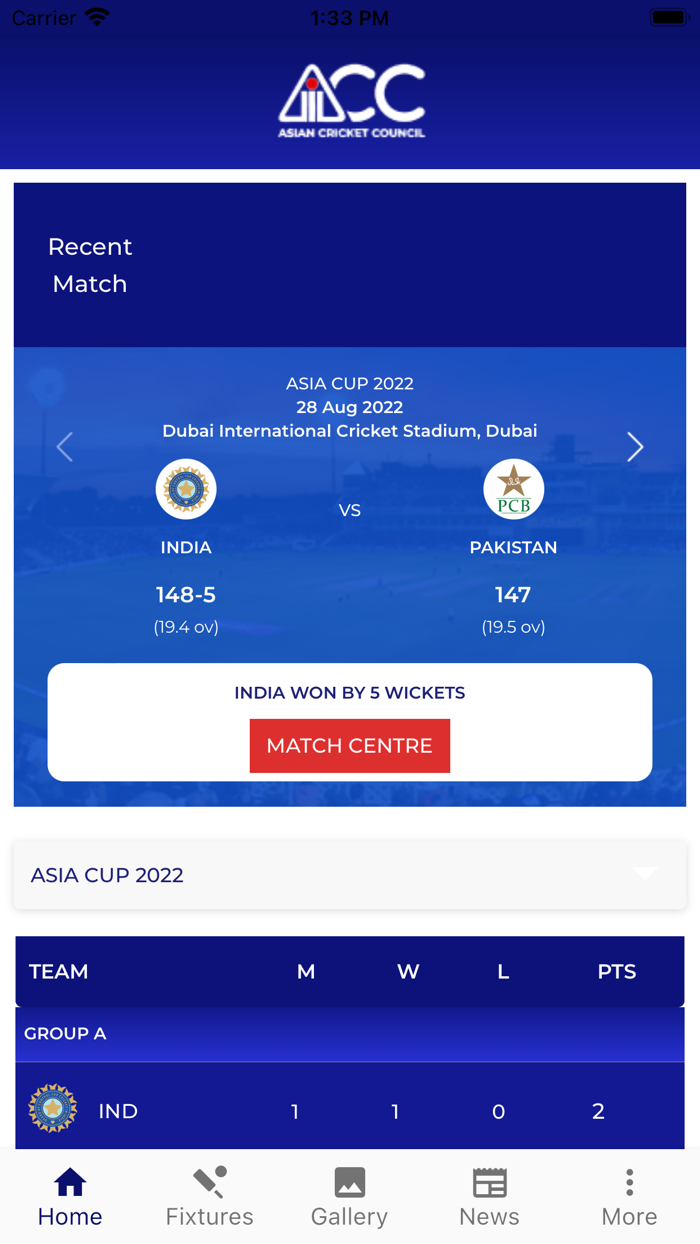Select the IND row in Group A
700x1244 pixels.
350,1111
